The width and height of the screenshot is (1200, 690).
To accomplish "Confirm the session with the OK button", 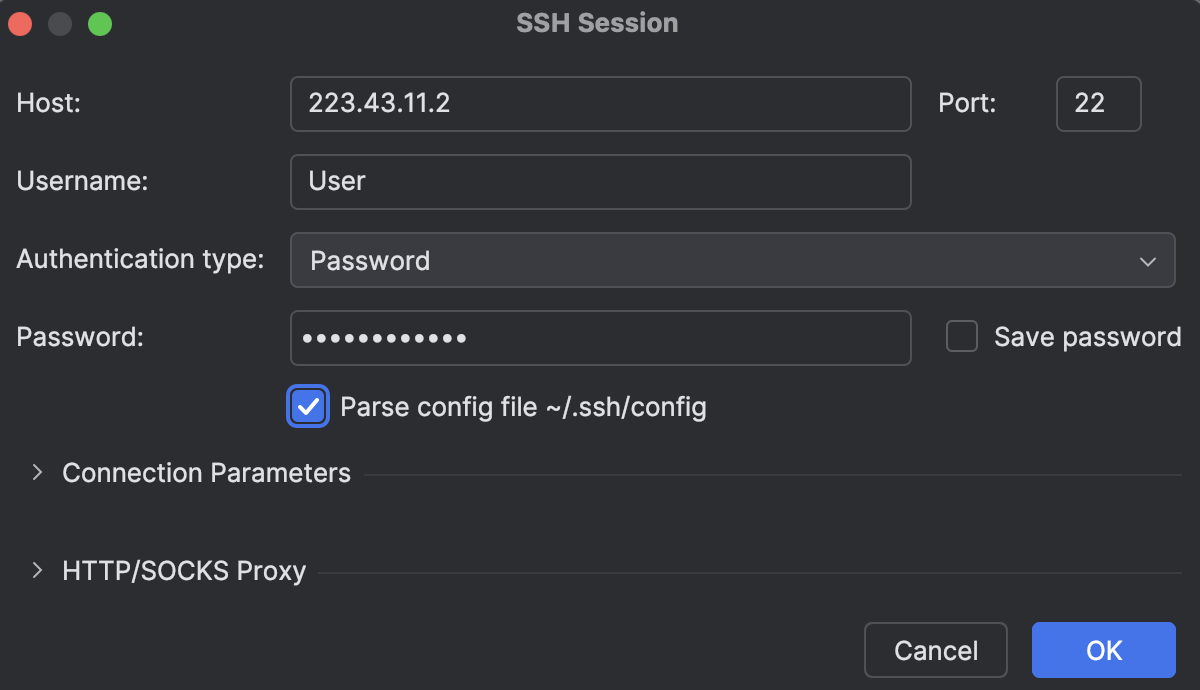I will point(1103,650).
